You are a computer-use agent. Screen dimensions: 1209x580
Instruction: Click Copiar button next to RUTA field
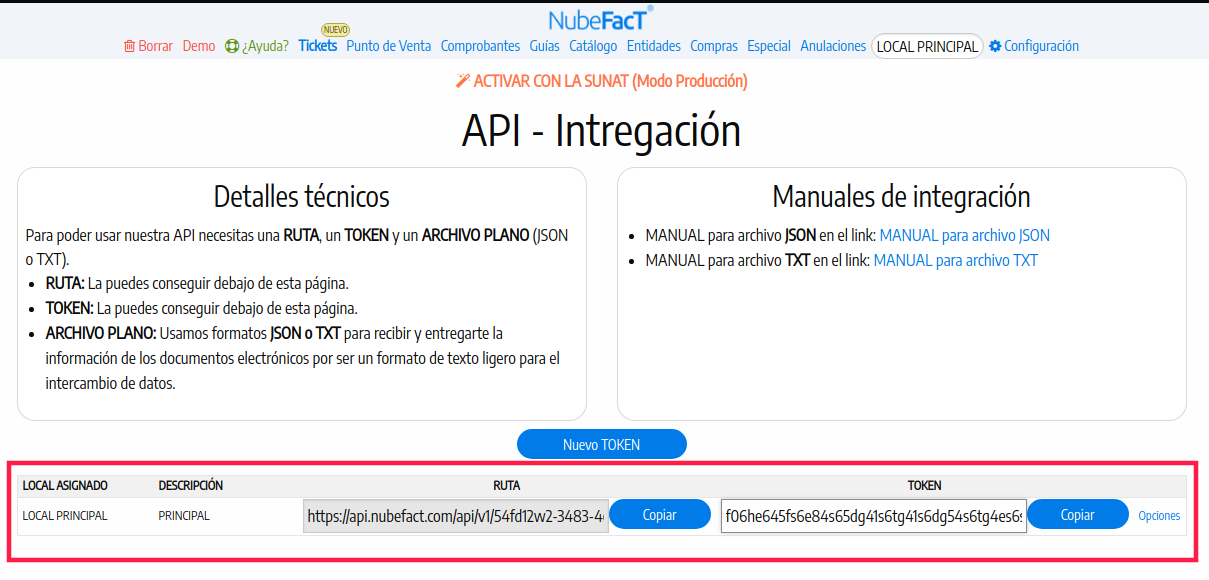[x=660, y=515]
